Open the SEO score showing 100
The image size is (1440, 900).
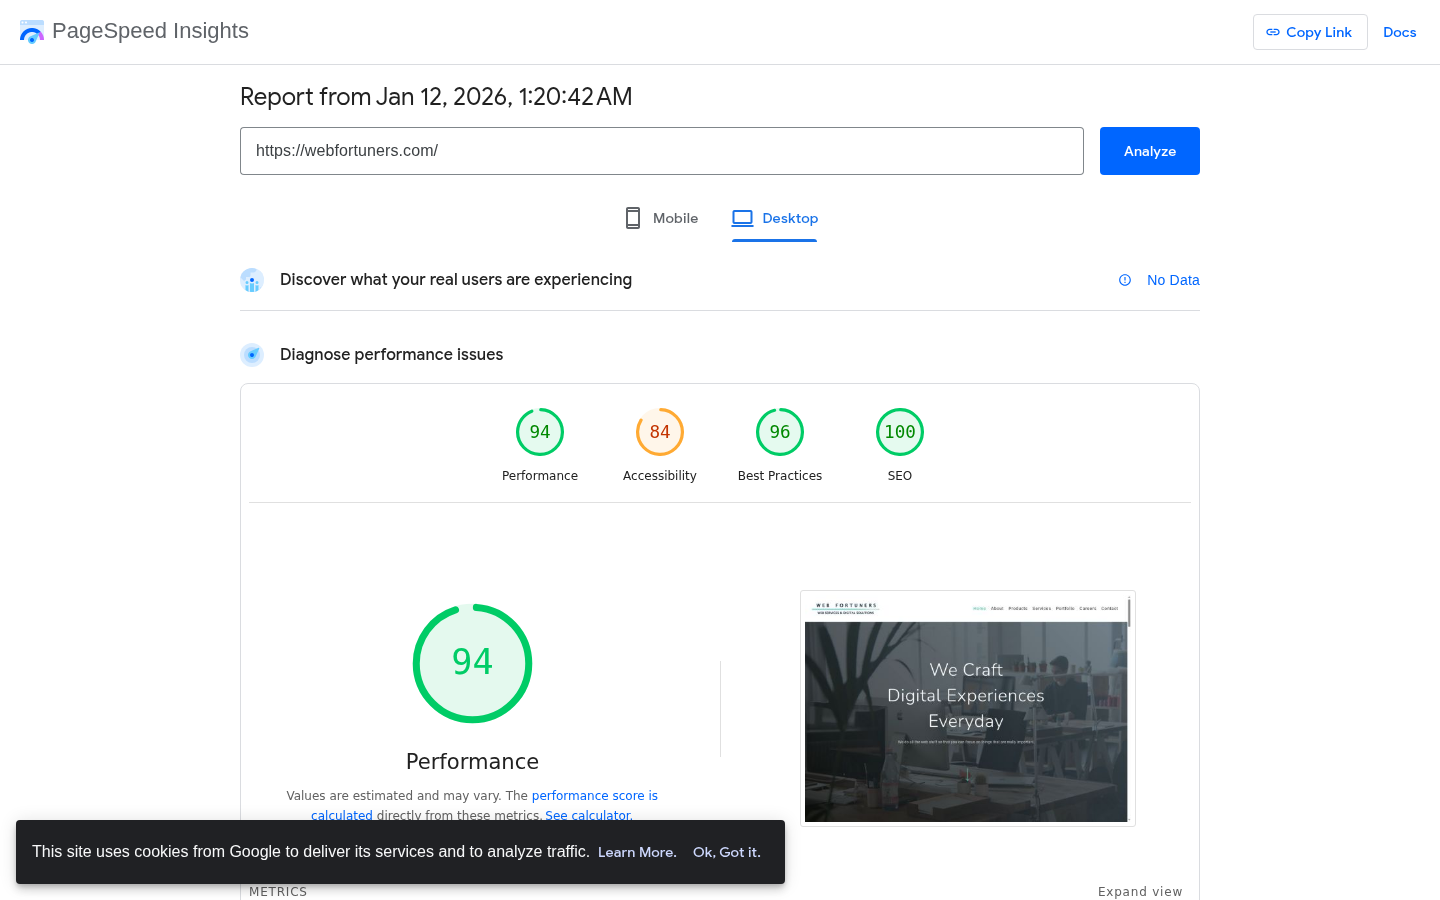(x=900, y=431)
